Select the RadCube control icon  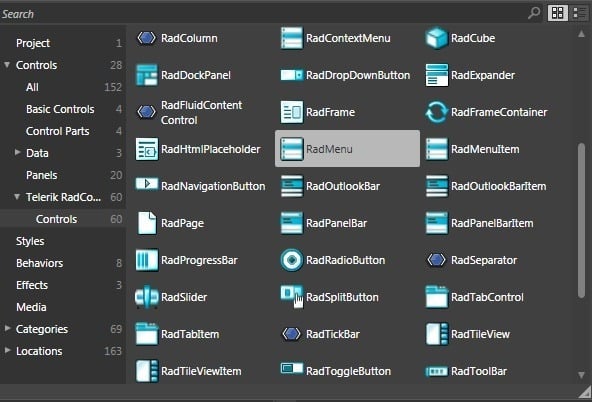pyautogui.click(x=436, y=38)
